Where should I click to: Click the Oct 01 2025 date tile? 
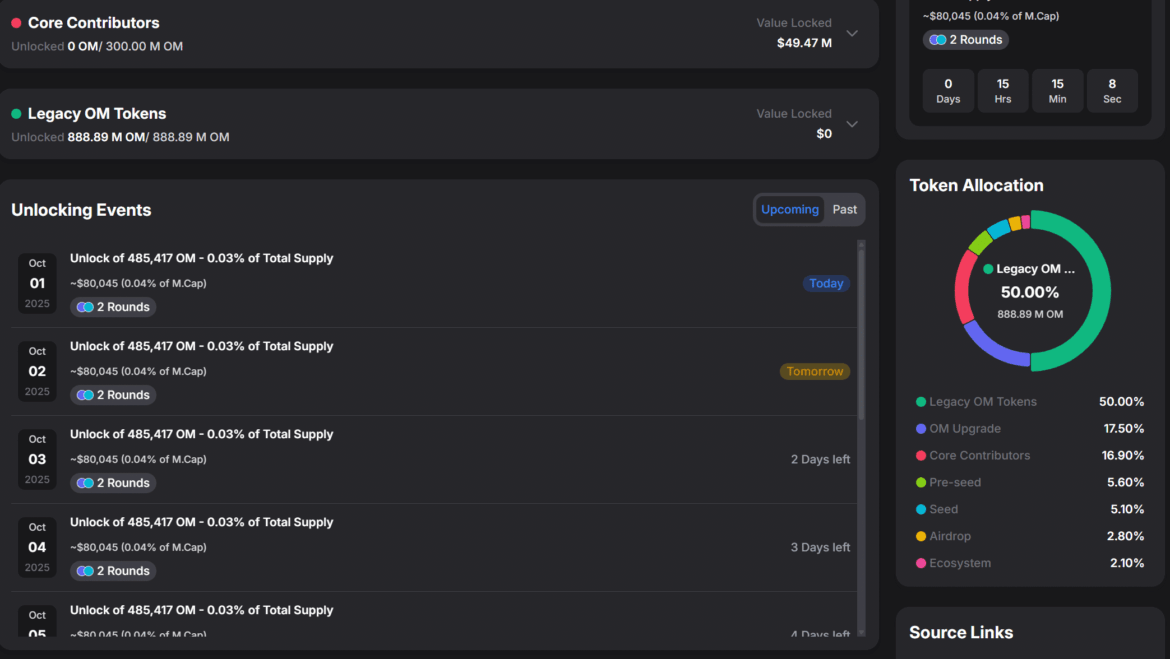[37, 284]
